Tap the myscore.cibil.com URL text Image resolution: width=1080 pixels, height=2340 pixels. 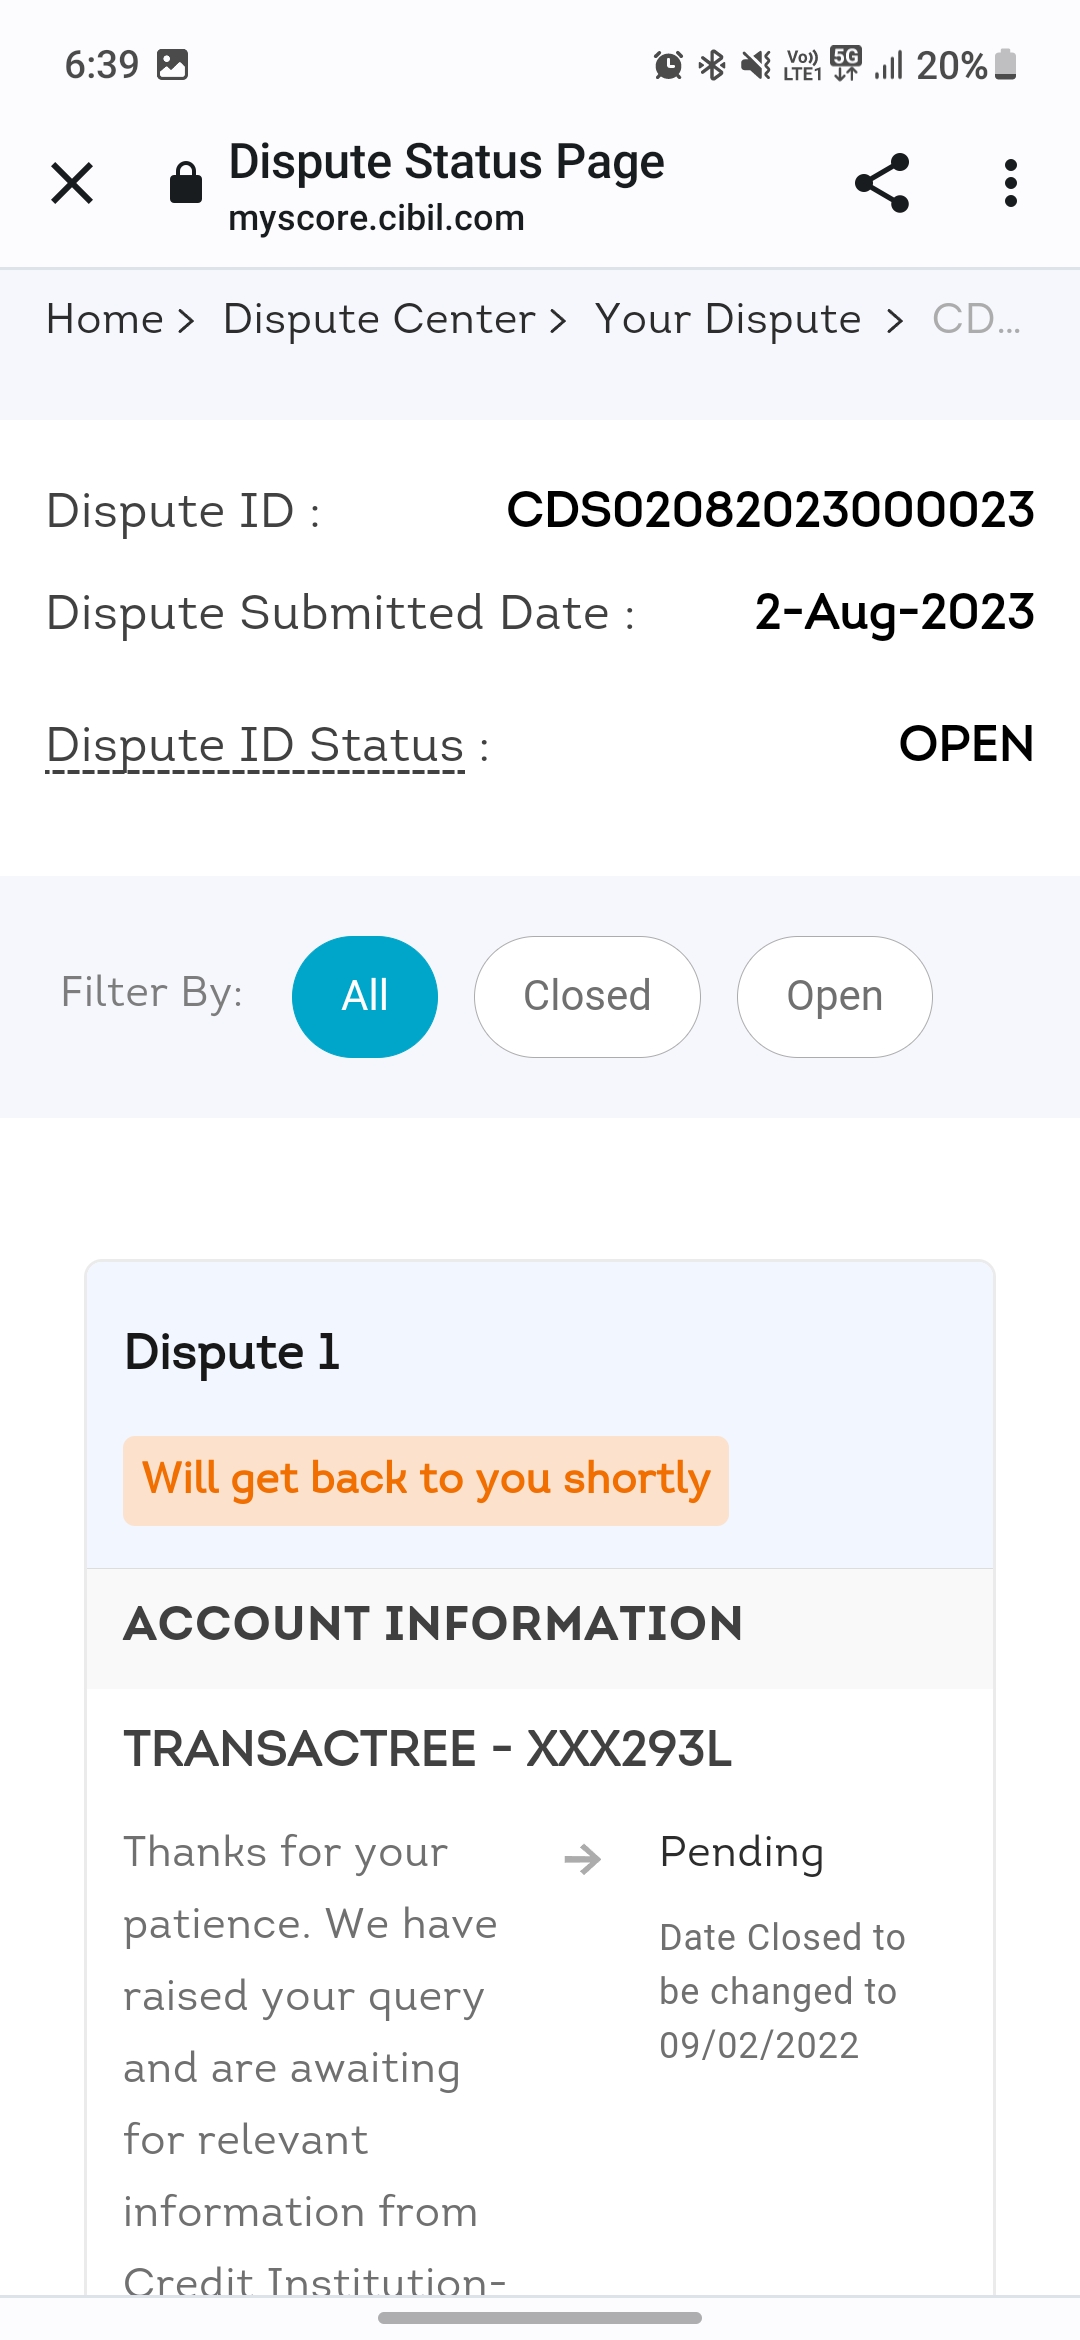click(x=376, y=218)
